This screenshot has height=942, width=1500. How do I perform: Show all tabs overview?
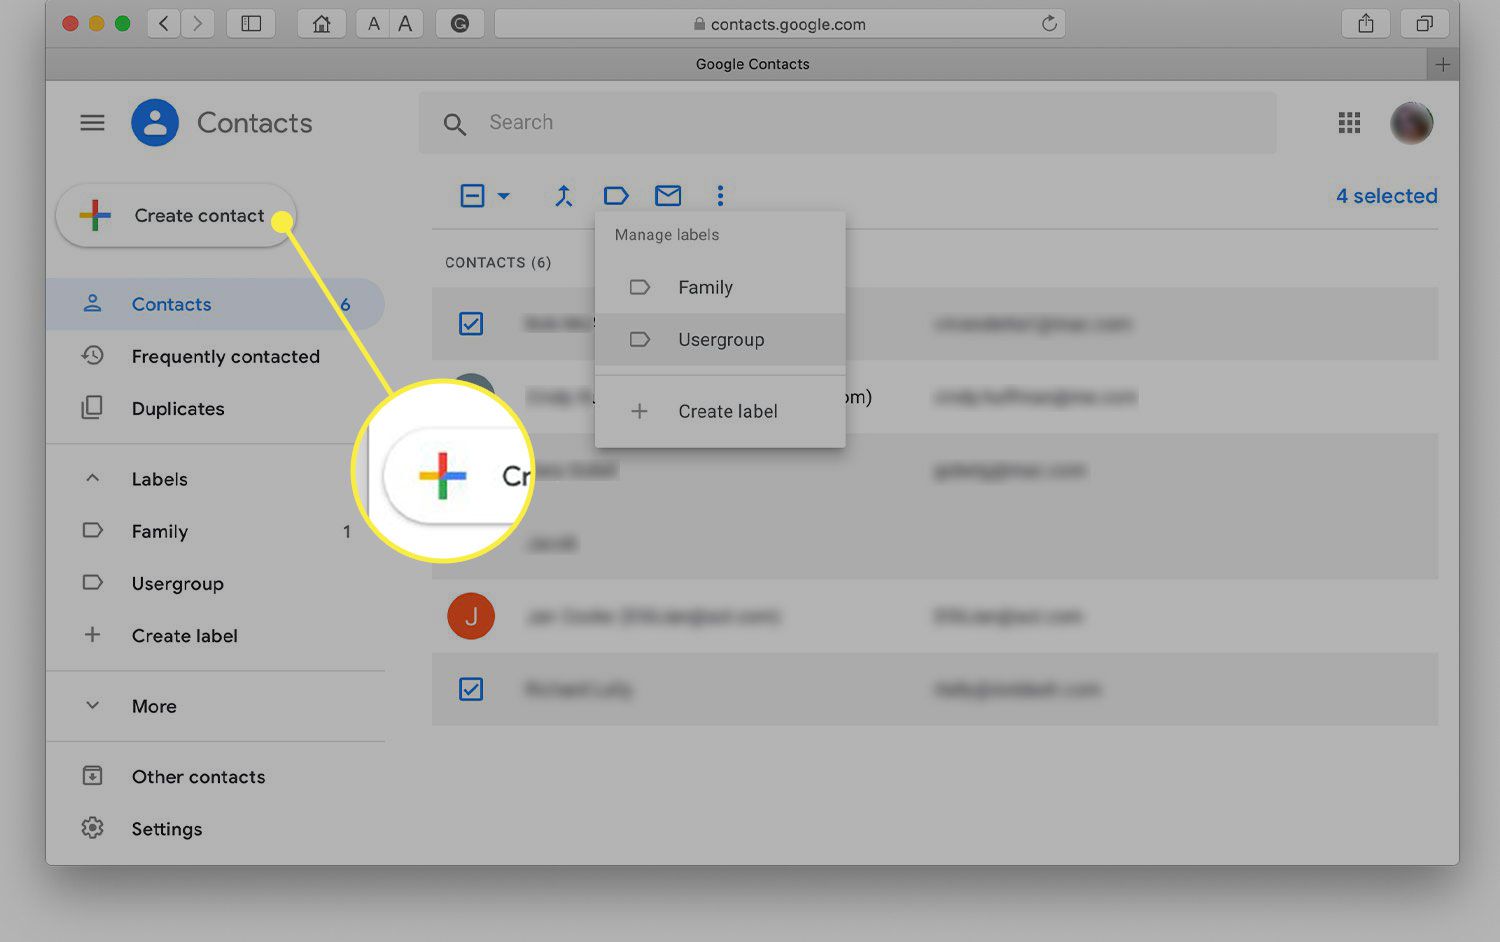click(1425, 23)
